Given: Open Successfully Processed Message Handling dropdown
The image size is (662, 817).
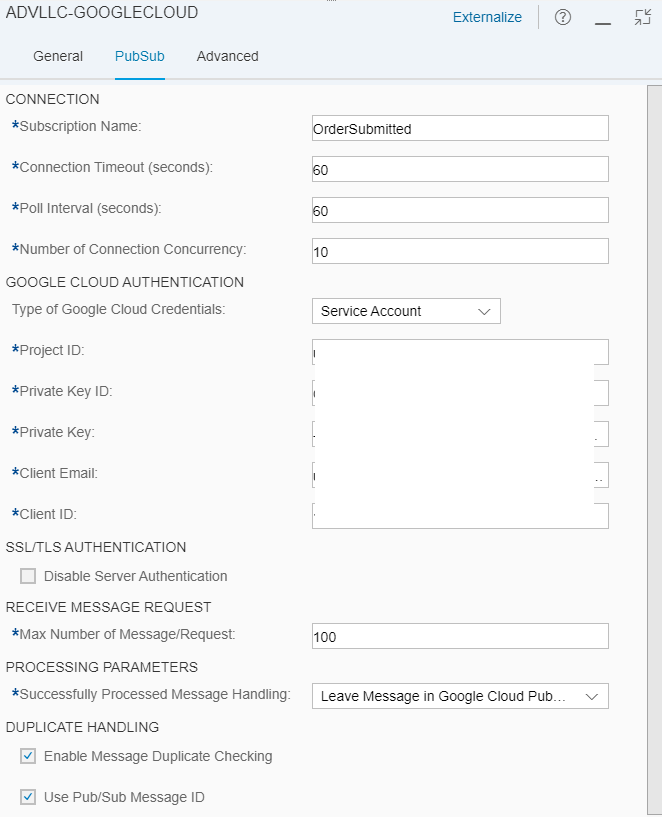Looking at the screenshot, I should [459, 696].
